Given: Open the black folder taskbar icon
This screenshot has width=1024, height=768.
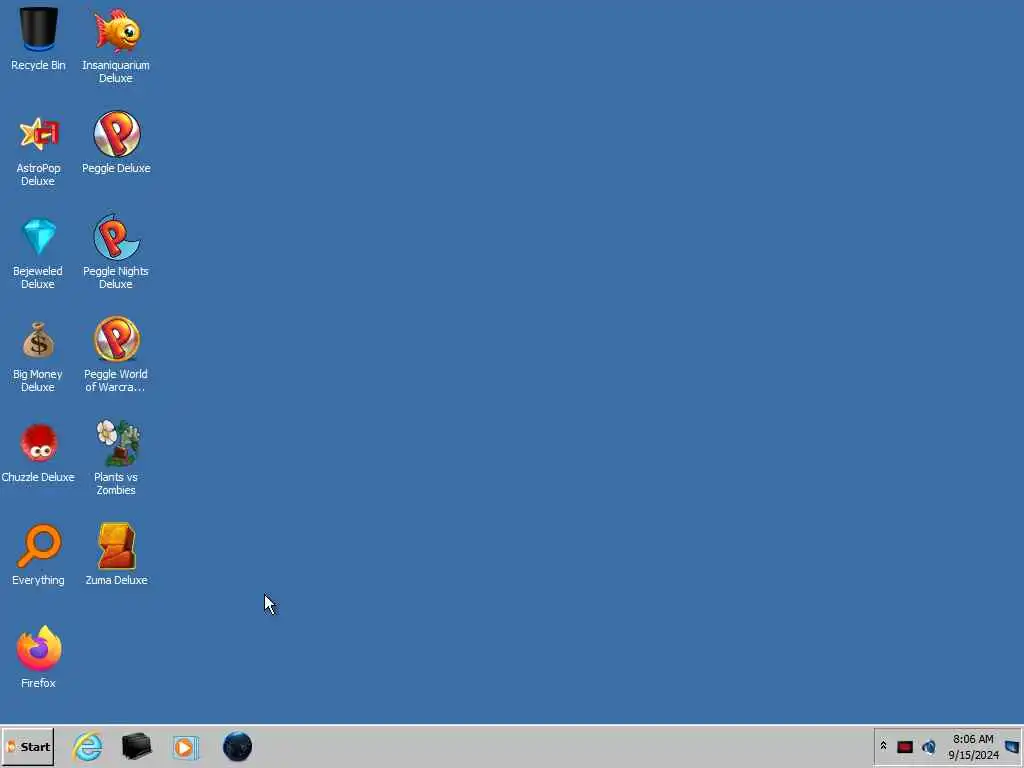Looking at the screenshot, I should 136,746.
